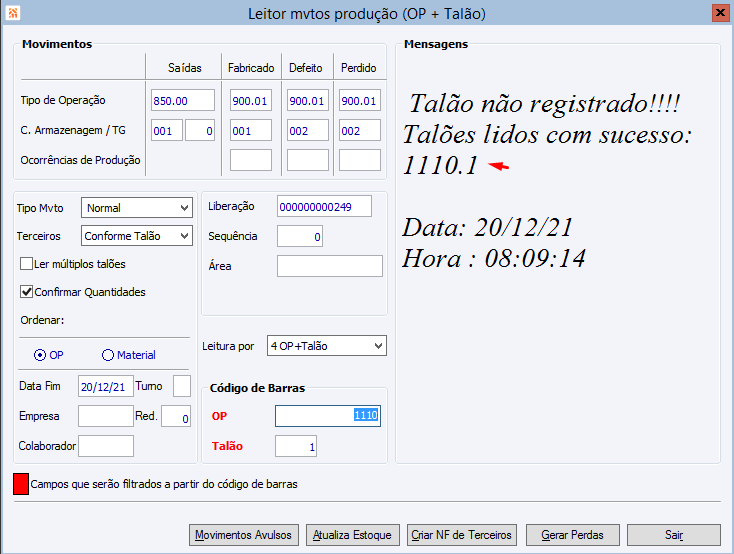Click Fabricado Ocorrências de Produção field
Screen dimensions: 734x554
(250, 160)
